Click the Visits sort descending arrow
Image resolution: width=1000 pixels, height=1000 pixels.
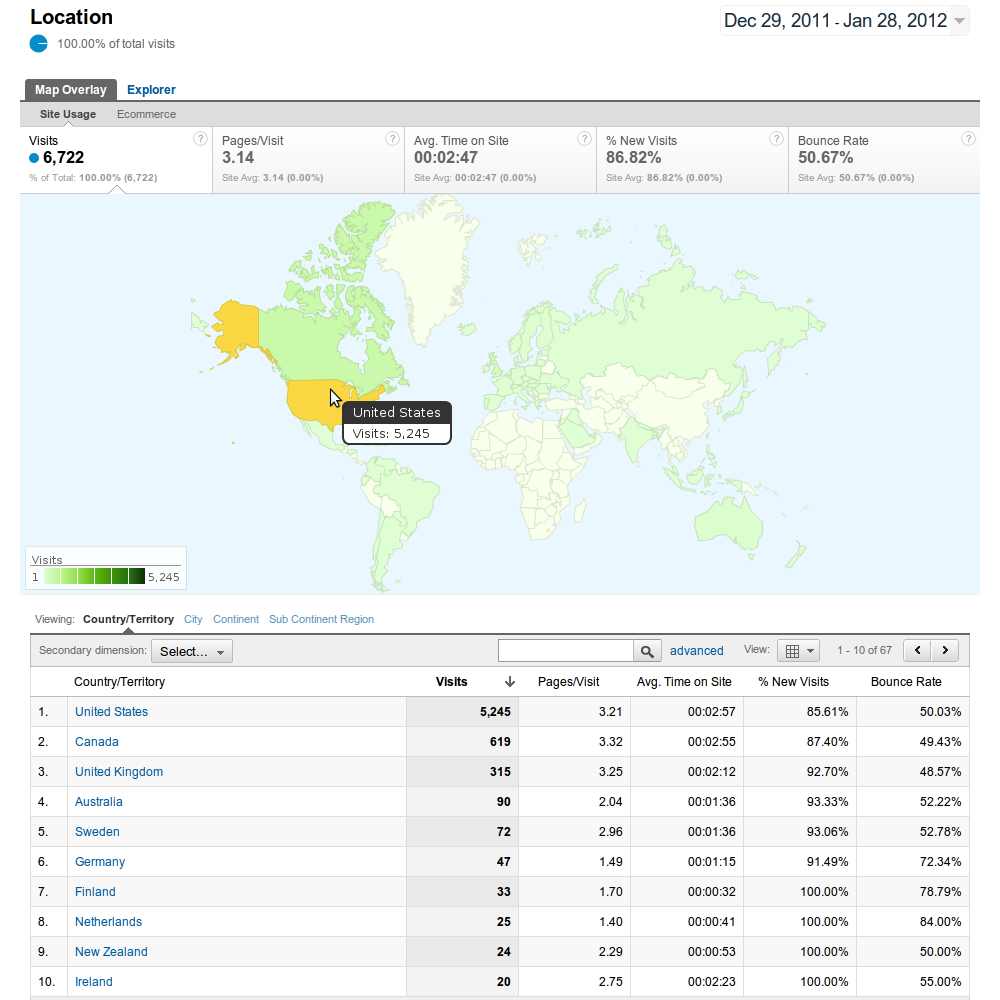pyautogui.click(x=509, y=682)
